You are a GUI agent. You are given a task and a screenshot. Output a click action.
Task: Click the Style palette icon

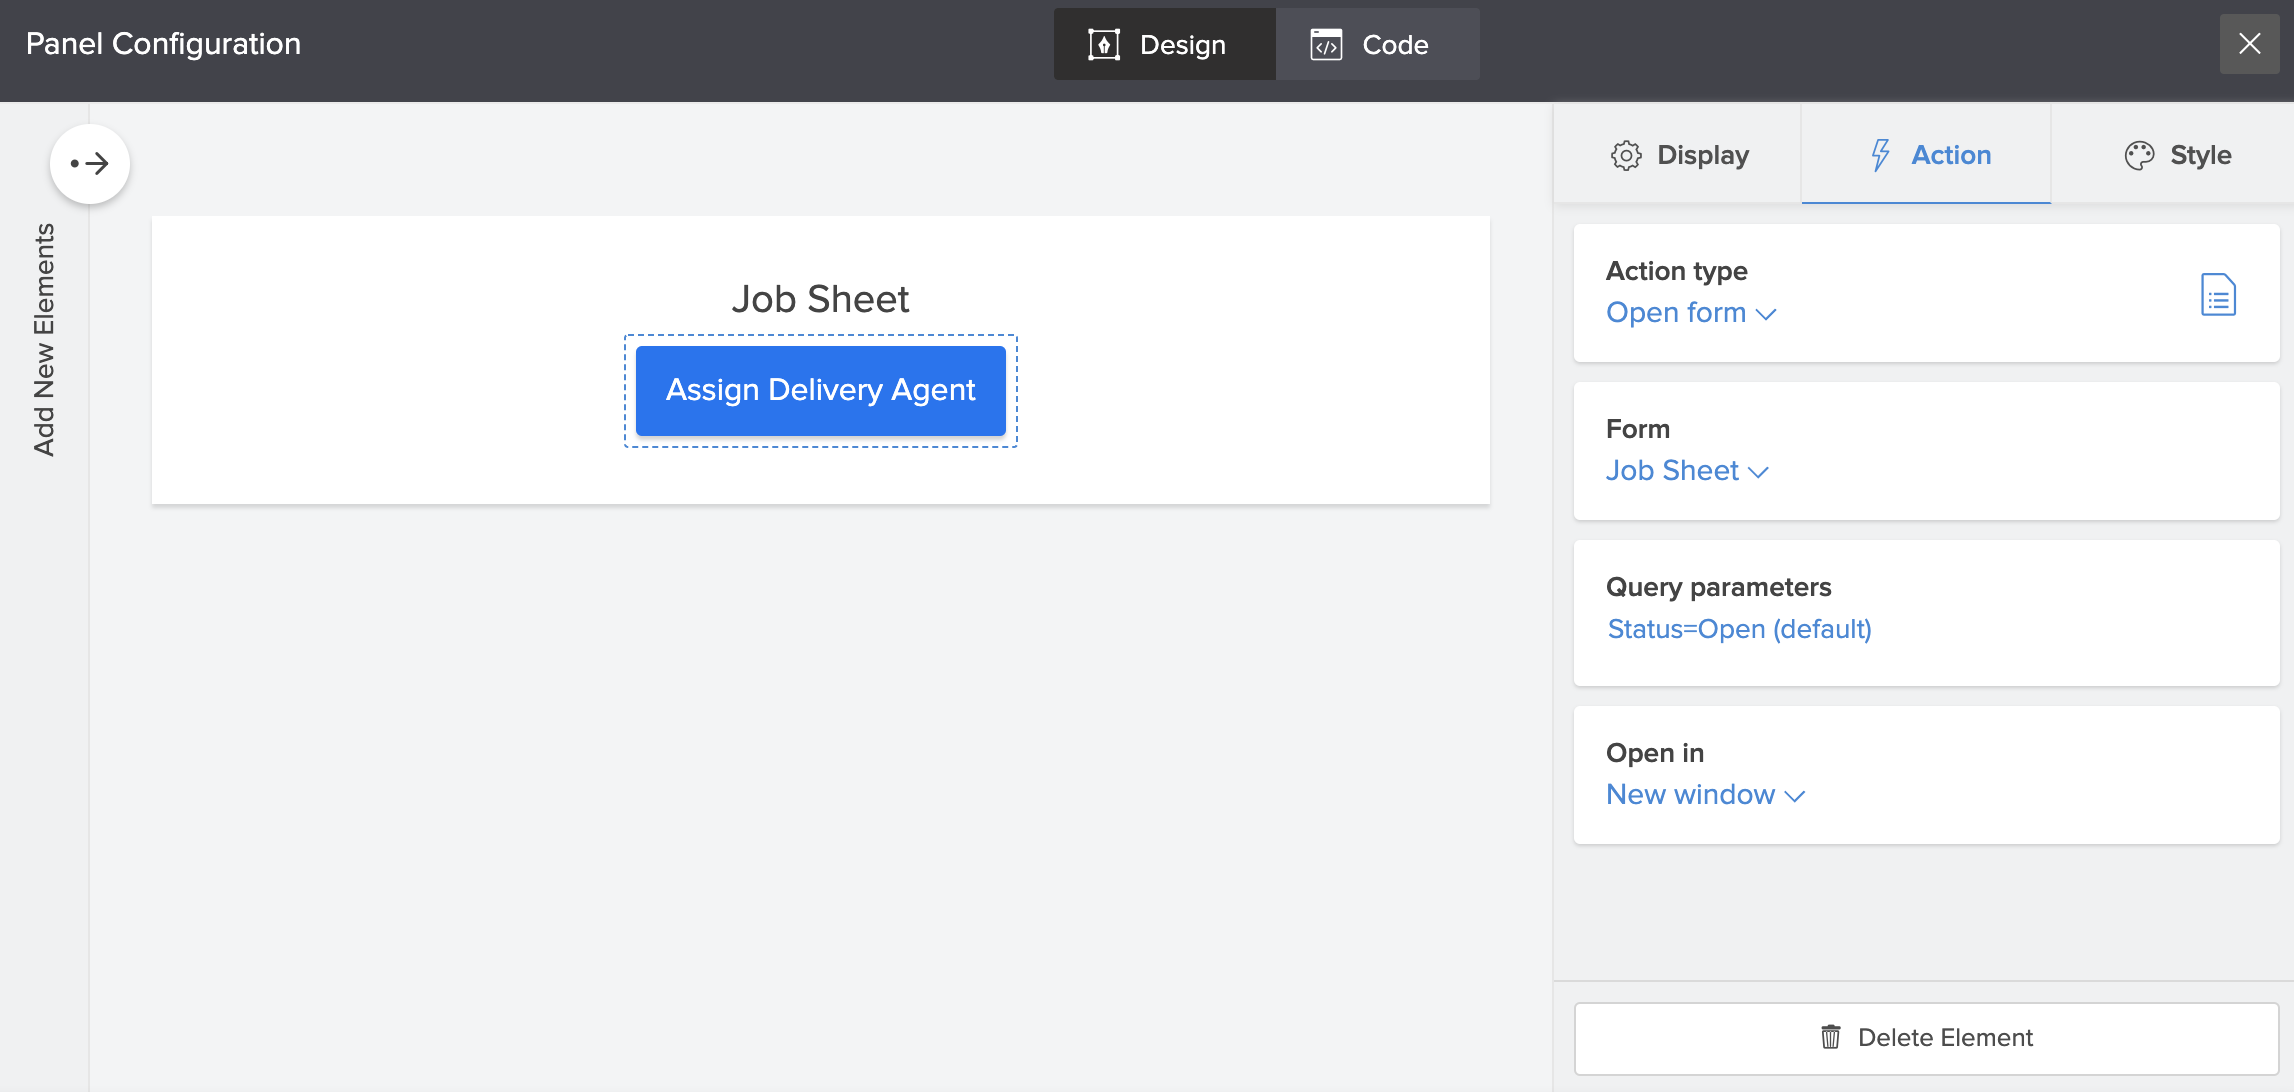click(x=2139, y=155)
